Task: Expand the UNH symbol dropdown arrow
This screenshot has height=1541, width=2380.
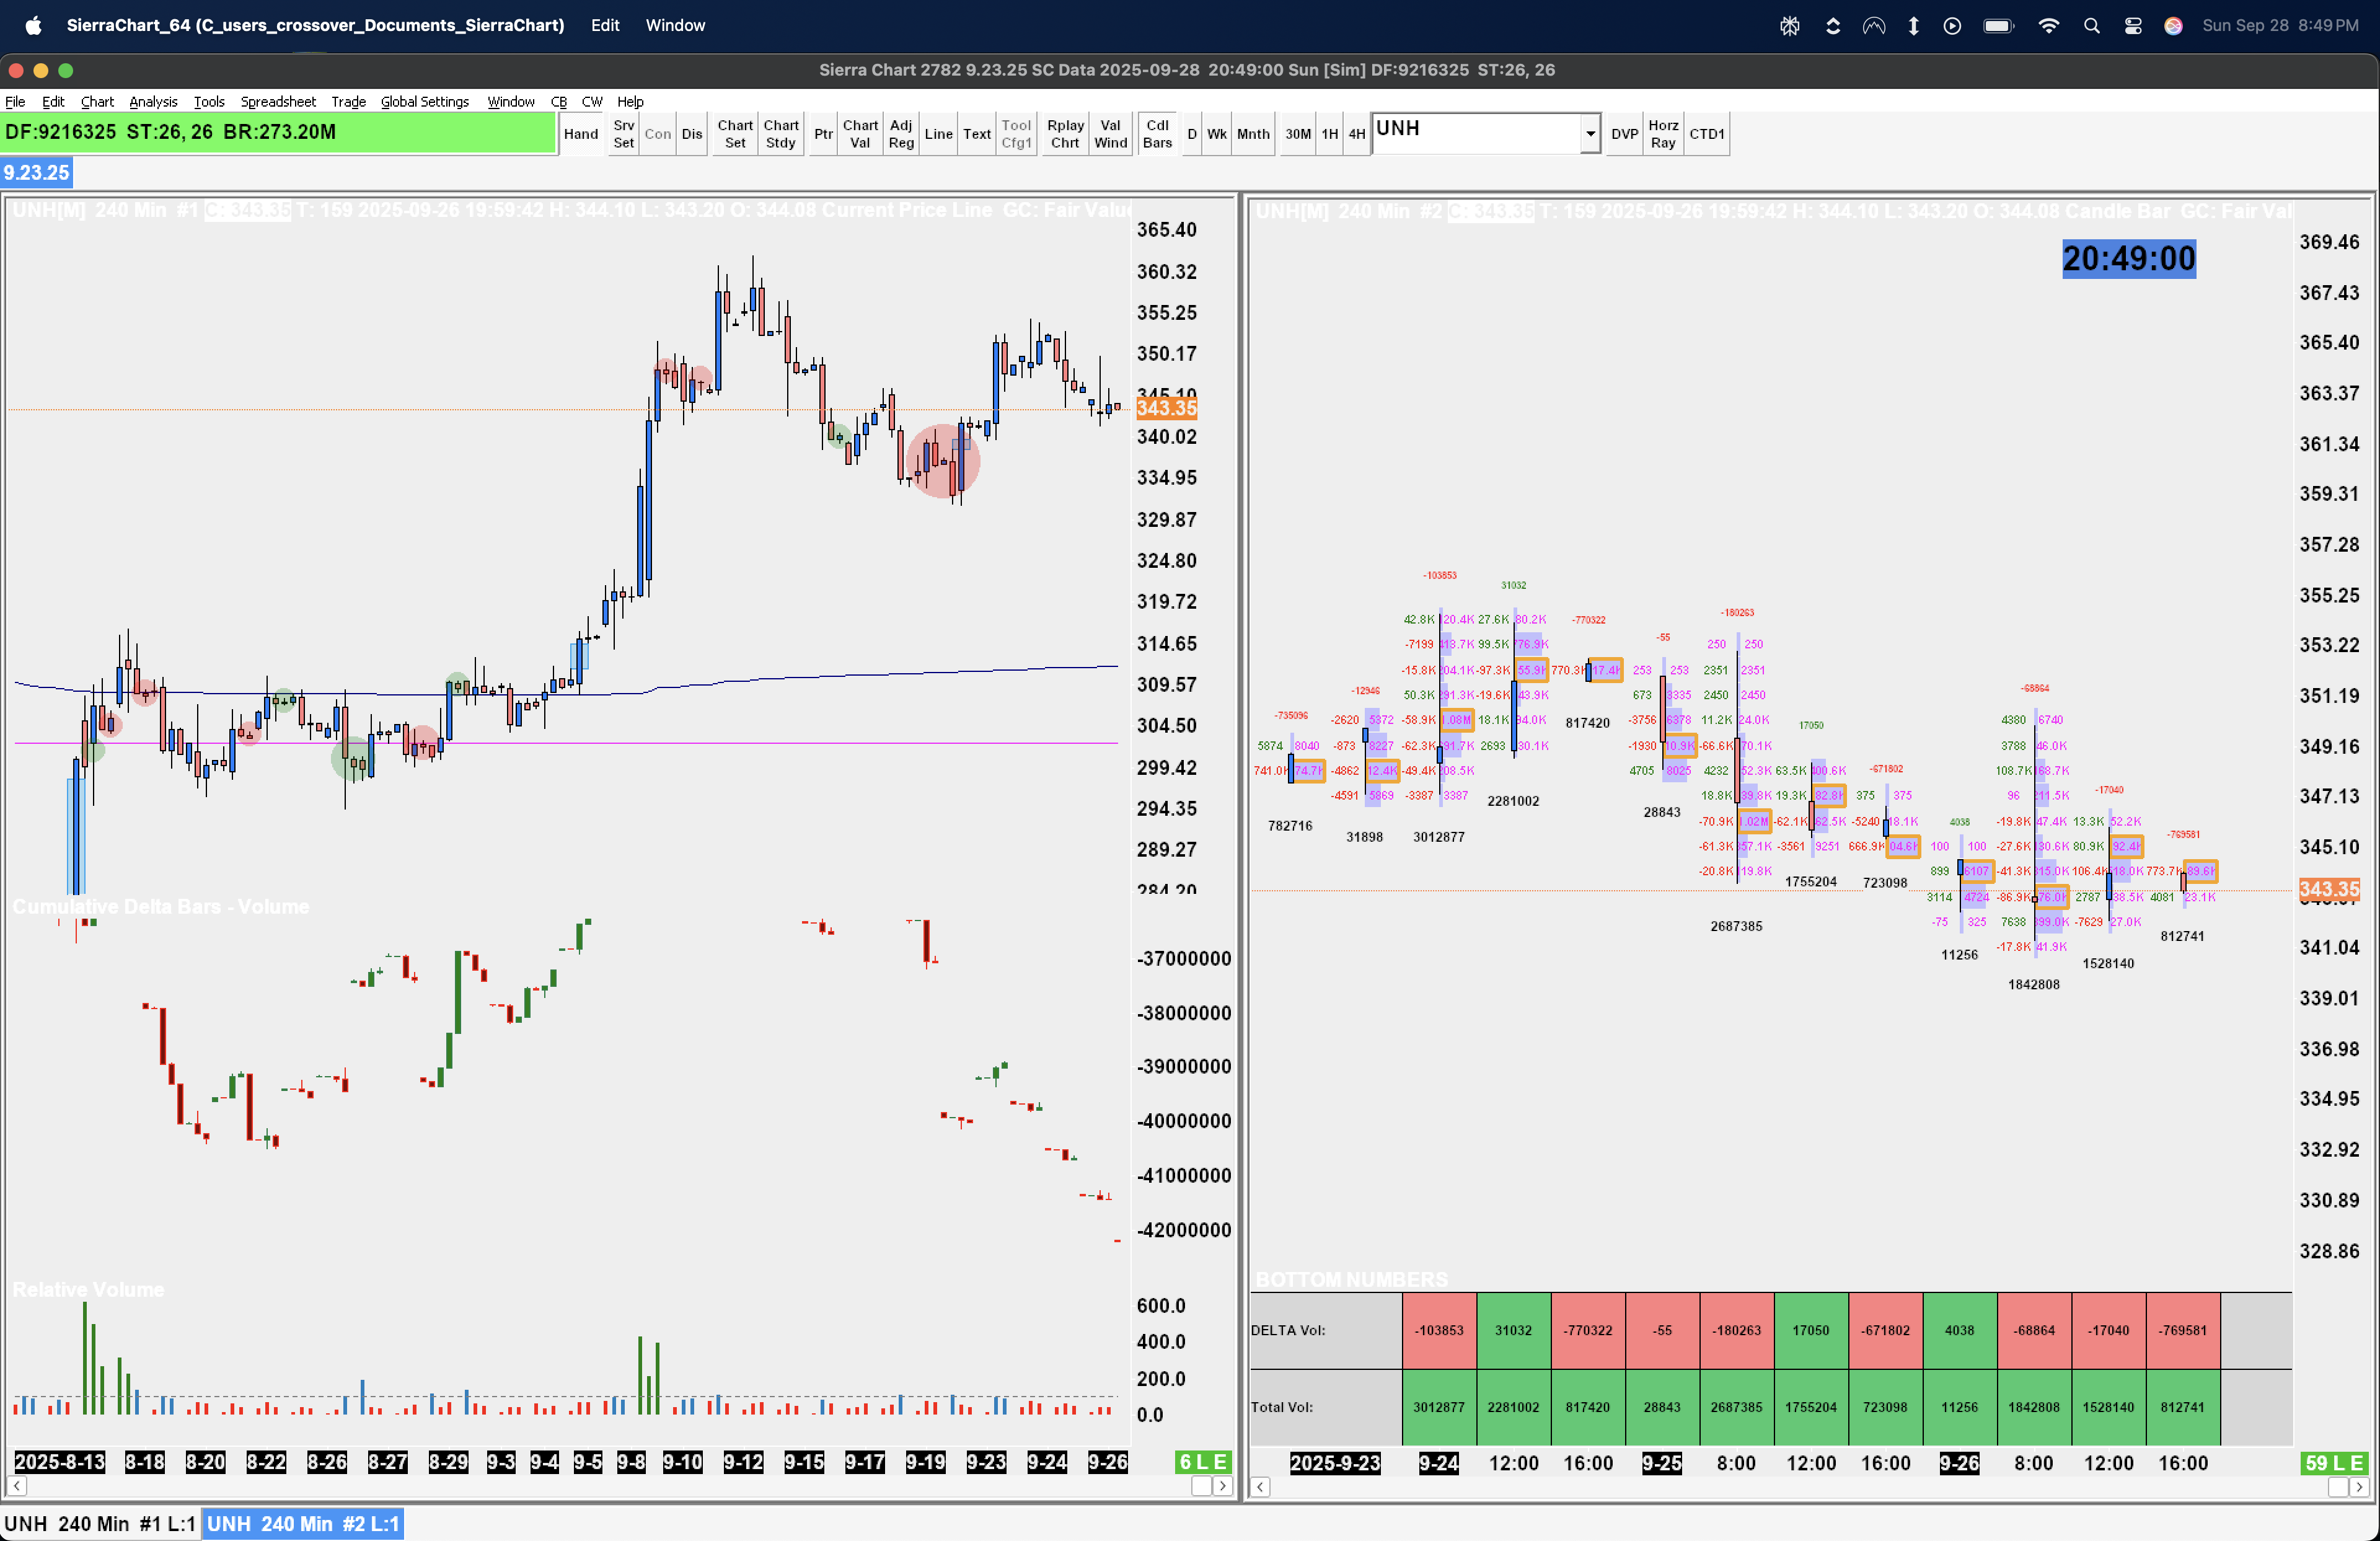Action: tap(1590, 134)
